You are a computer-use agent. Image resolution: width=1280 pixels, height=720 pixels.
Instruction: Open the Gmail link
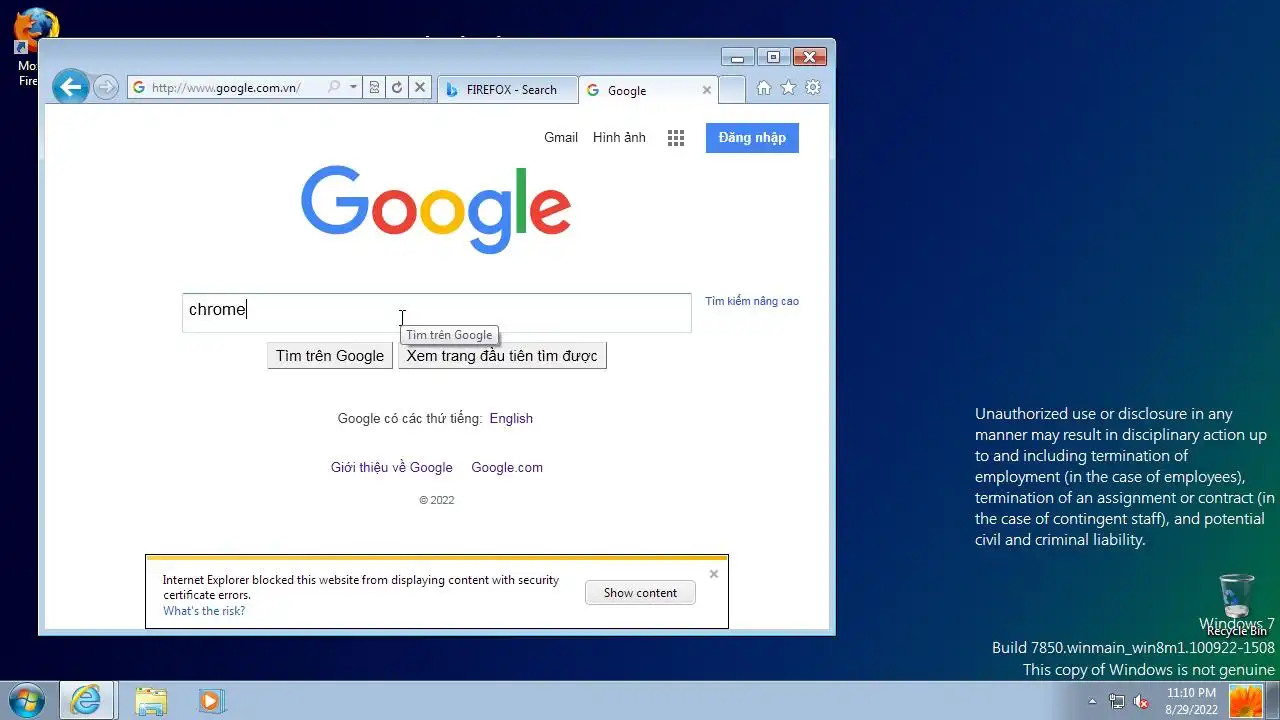click(x=561, y=137)
